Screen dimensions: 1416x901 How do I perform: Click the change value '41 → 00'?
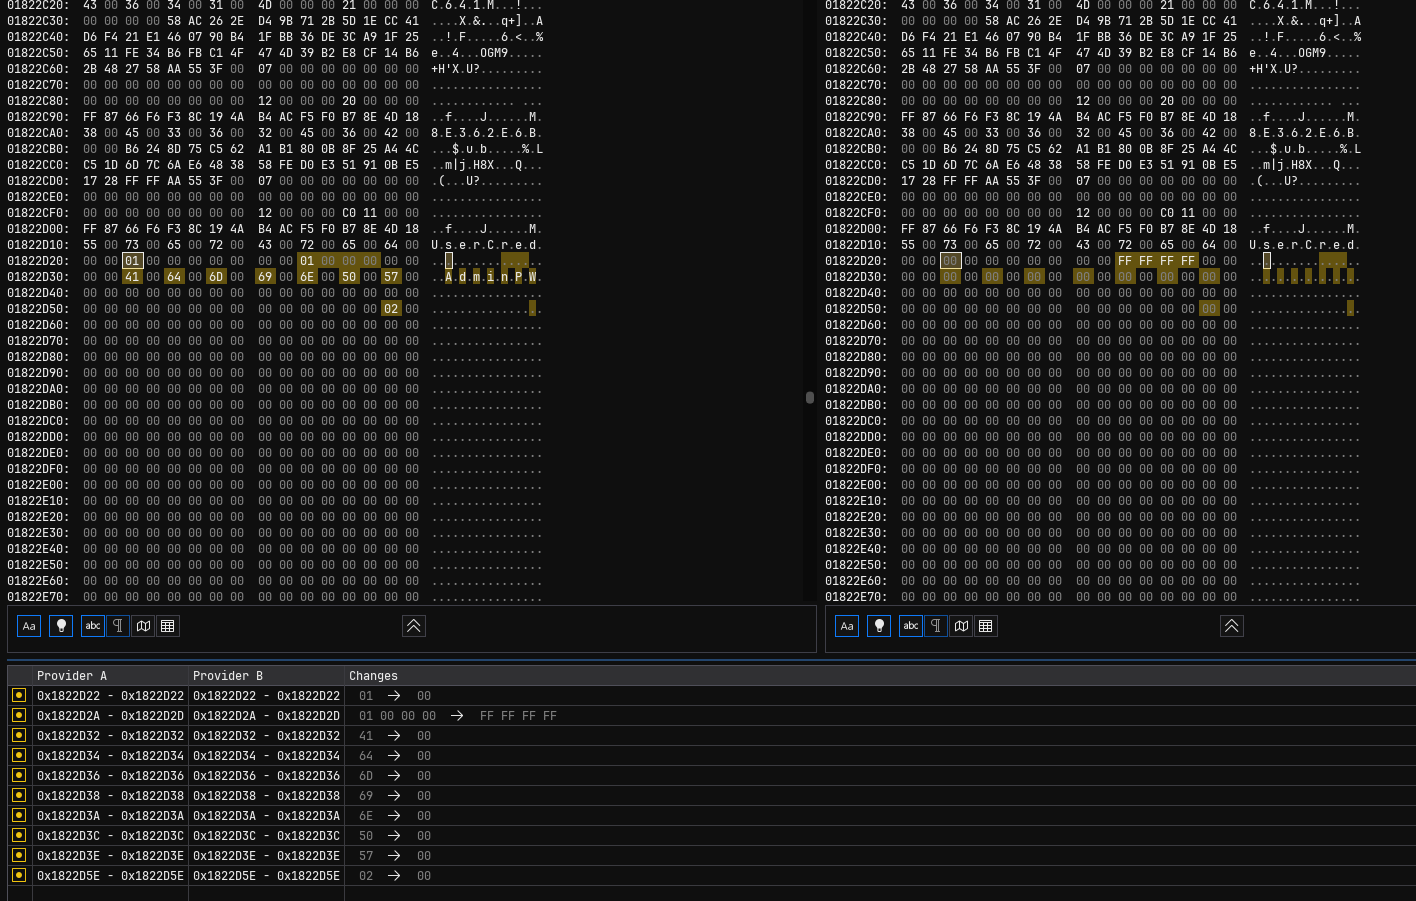(395, 736)
